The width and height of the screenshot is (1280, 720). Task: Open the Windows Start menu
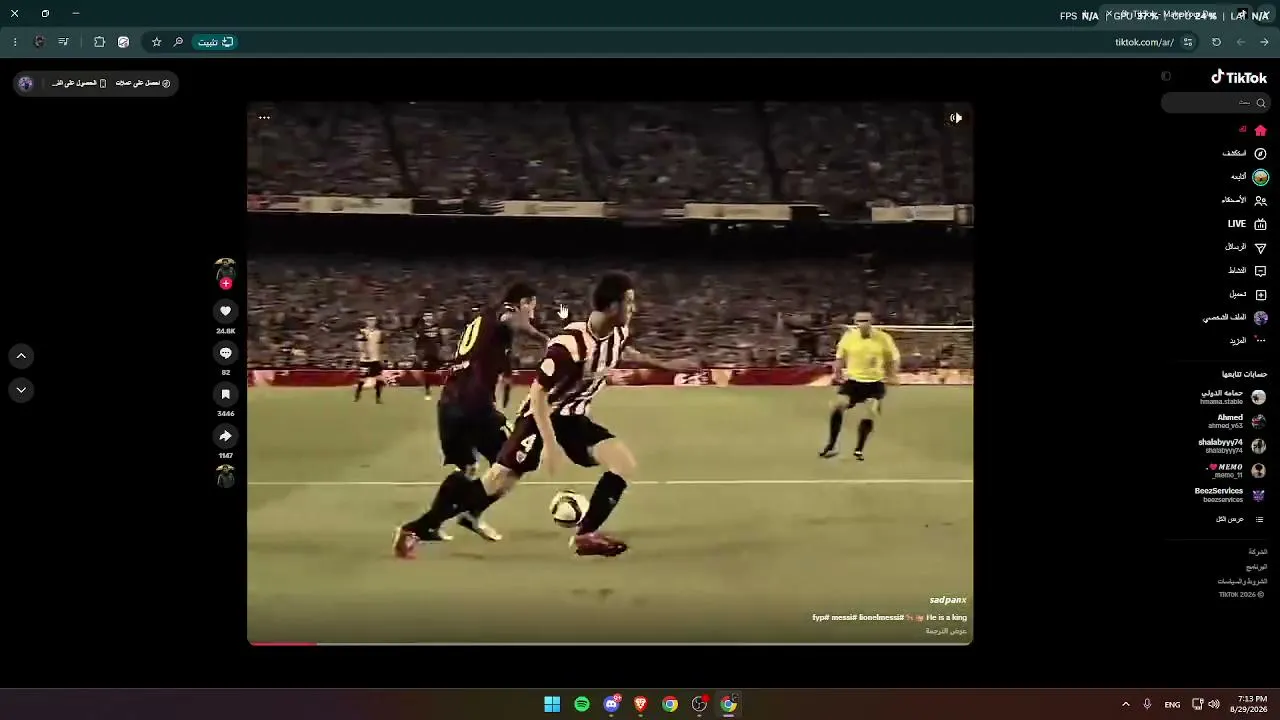(x=552, y=704)
